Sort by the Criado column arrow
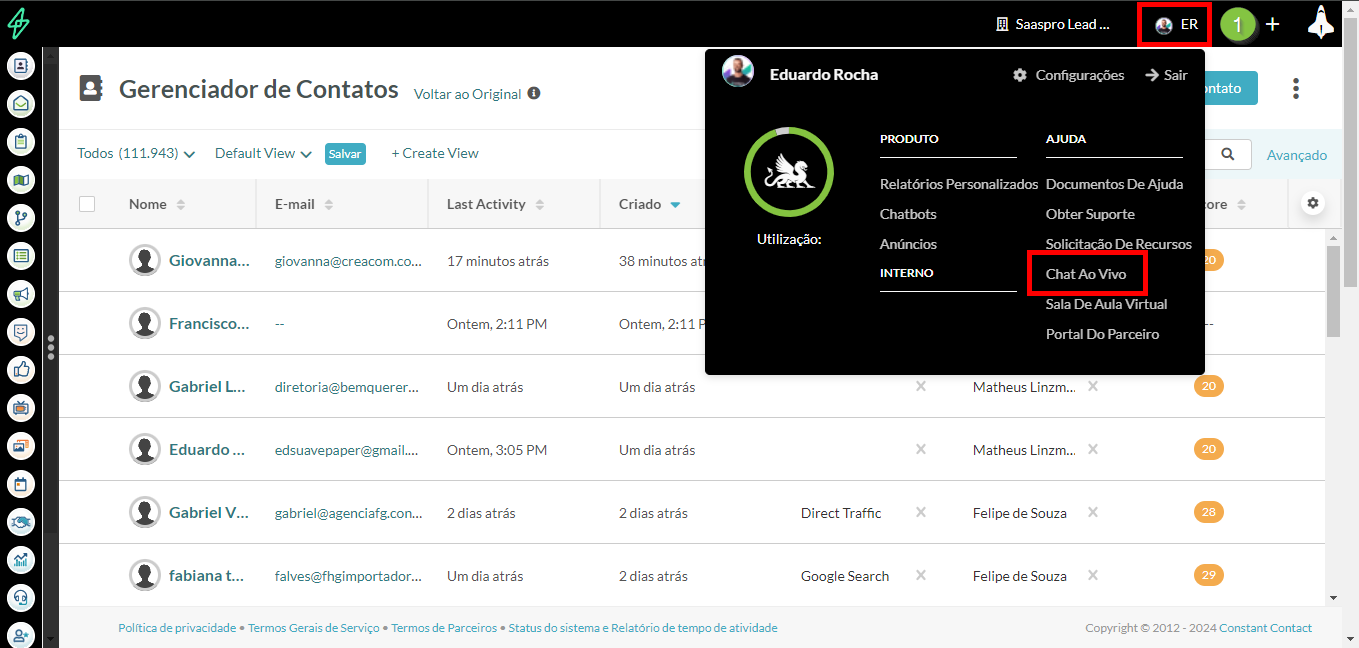Viewport: 1359px width, 648px height. point(675,205)
